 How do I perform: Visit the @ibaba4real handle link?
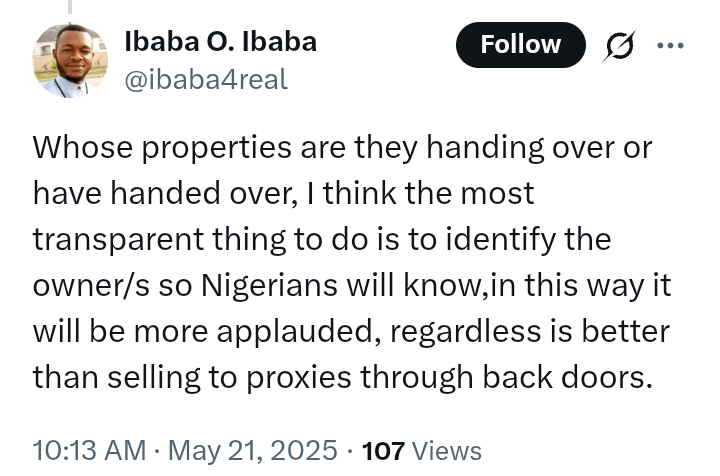[x=205, y=79]
